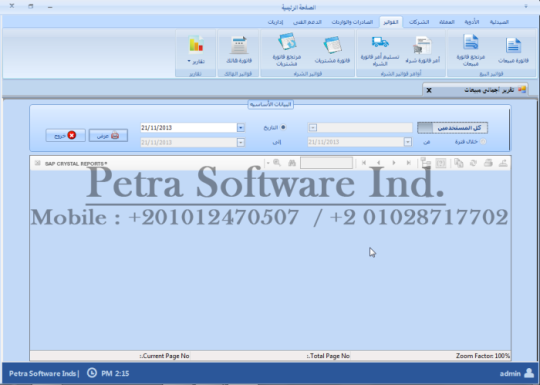Open the administration (إداريات) tab
The width and height of the screenshot is (540, 385).
click(x=275, y=22)
